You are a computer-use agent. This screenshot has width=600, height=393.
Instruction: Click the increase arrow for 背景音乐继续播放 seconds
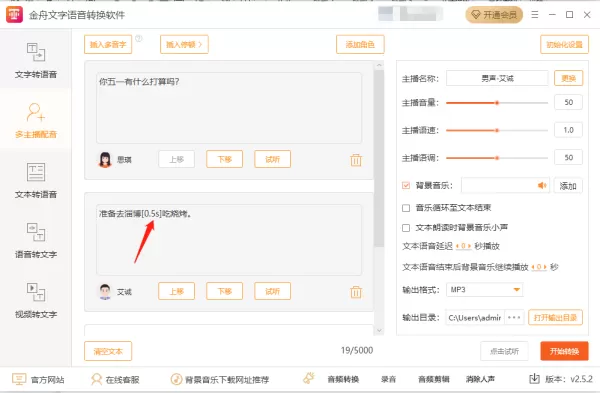(x=545, y=267)
